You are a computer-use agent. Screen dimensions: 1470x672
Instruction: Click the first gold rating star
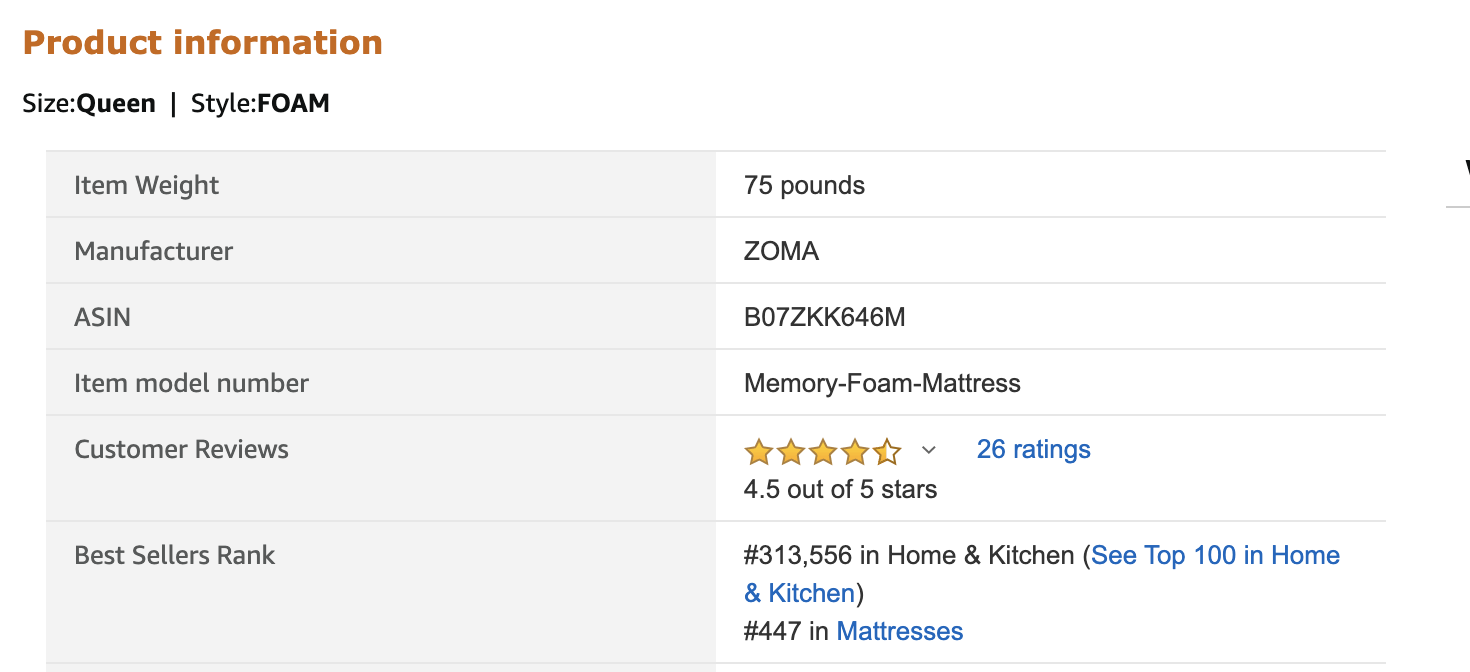[759, 452]
